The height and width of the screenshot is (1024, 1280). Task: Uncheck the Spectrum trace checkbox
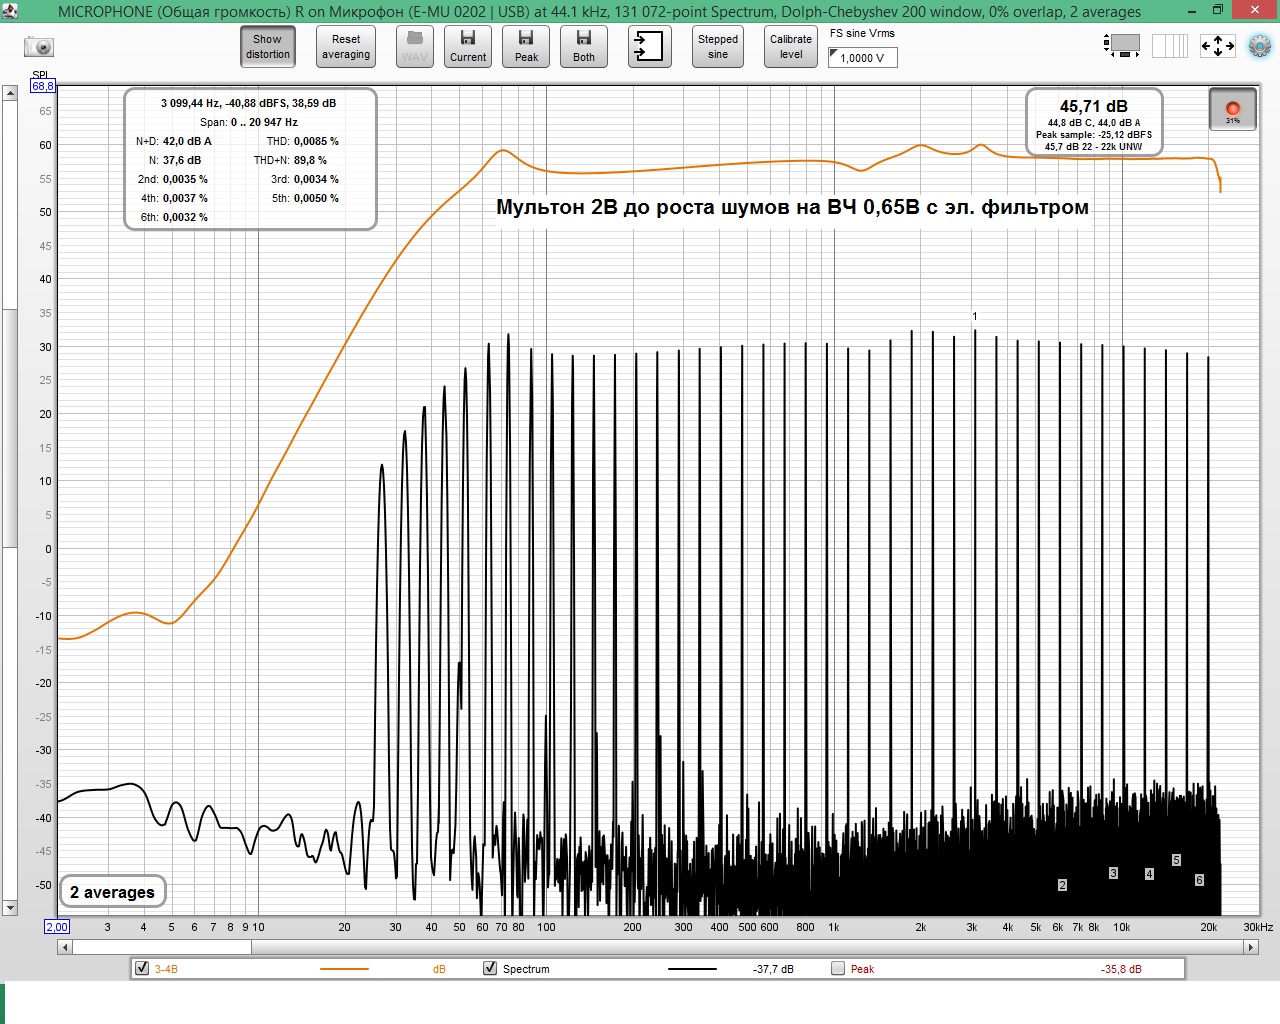[490, 968]
